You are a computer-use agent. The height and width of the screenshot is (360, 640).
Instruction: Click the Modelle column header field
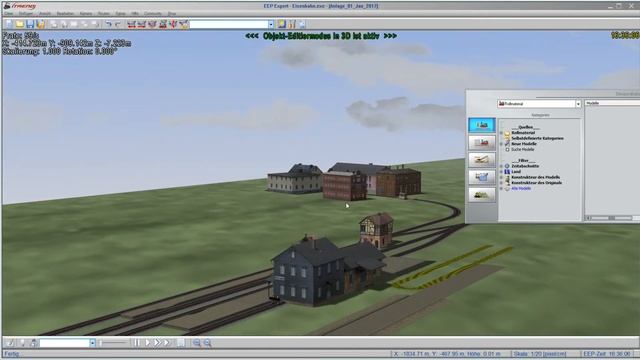pyautogui.click(x=612, y=103)
